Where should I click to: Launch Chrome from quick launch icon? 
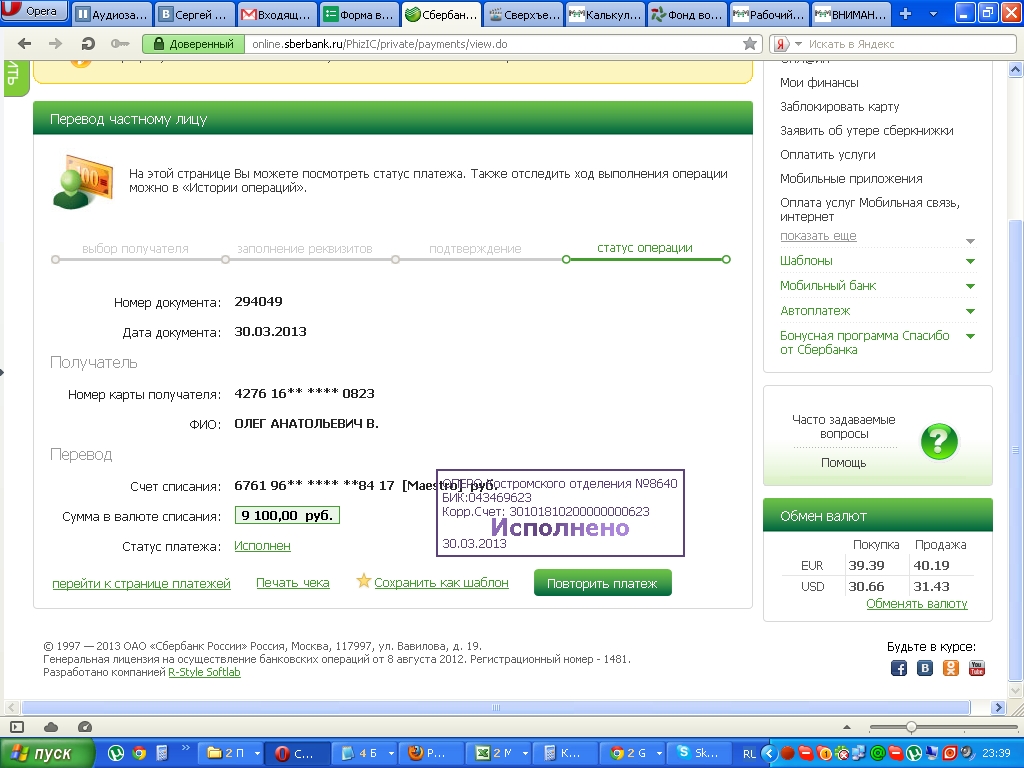[x=138, y=754]
